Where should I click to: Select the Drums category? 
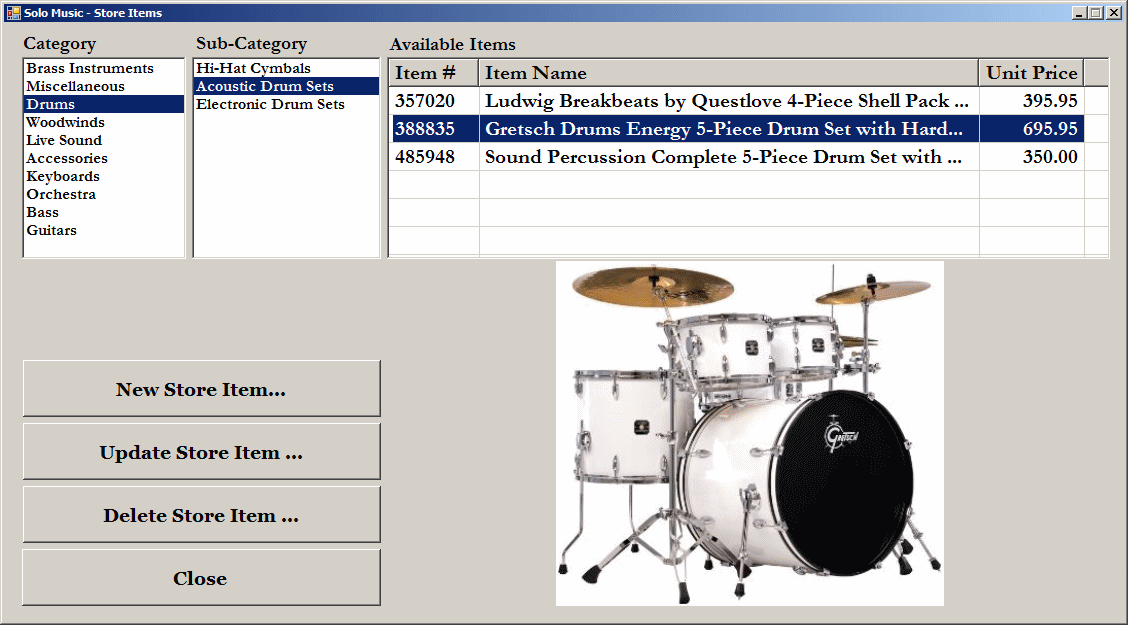point(104,104)
